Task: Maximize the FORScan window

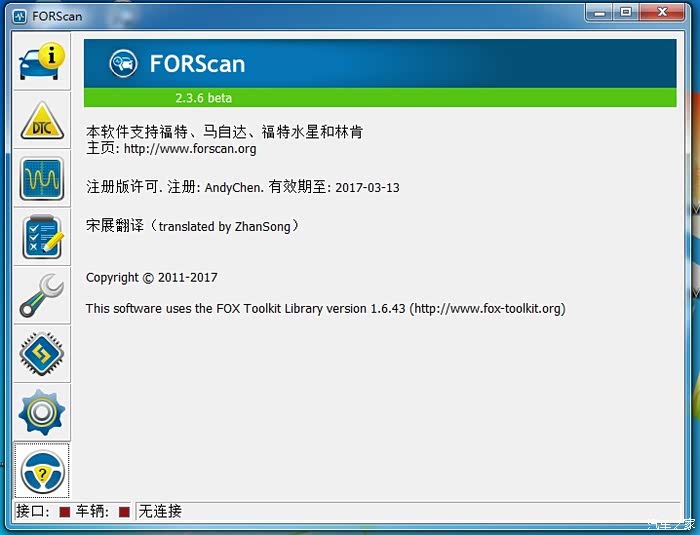Action: pos(626,13)
